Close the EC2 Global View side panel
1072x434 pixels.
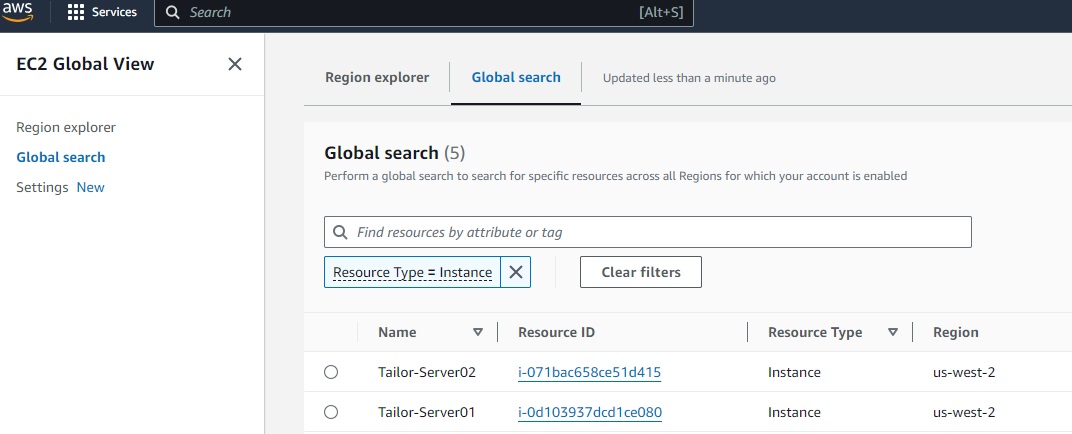pyautogui.click(x=235, y=64)
